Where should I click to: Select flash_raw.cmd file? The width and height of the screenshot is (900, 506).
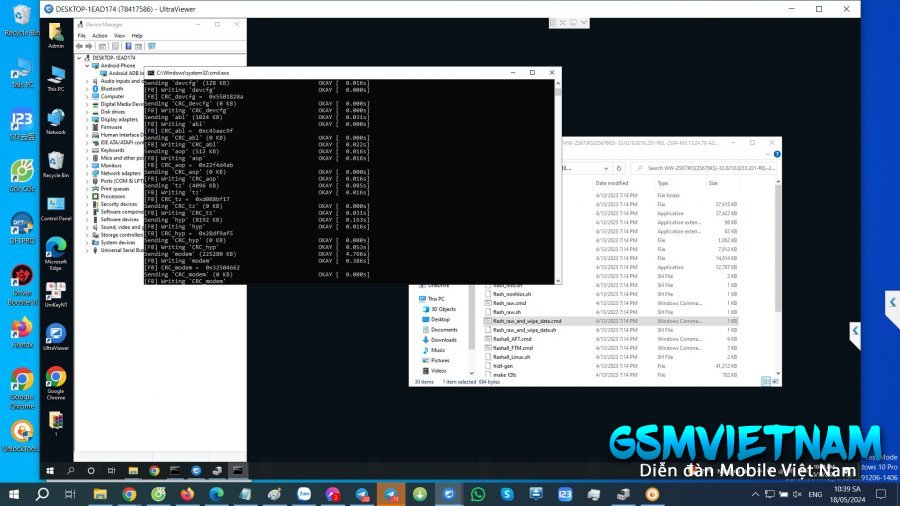pyautogui.click(x=509, y=303)
